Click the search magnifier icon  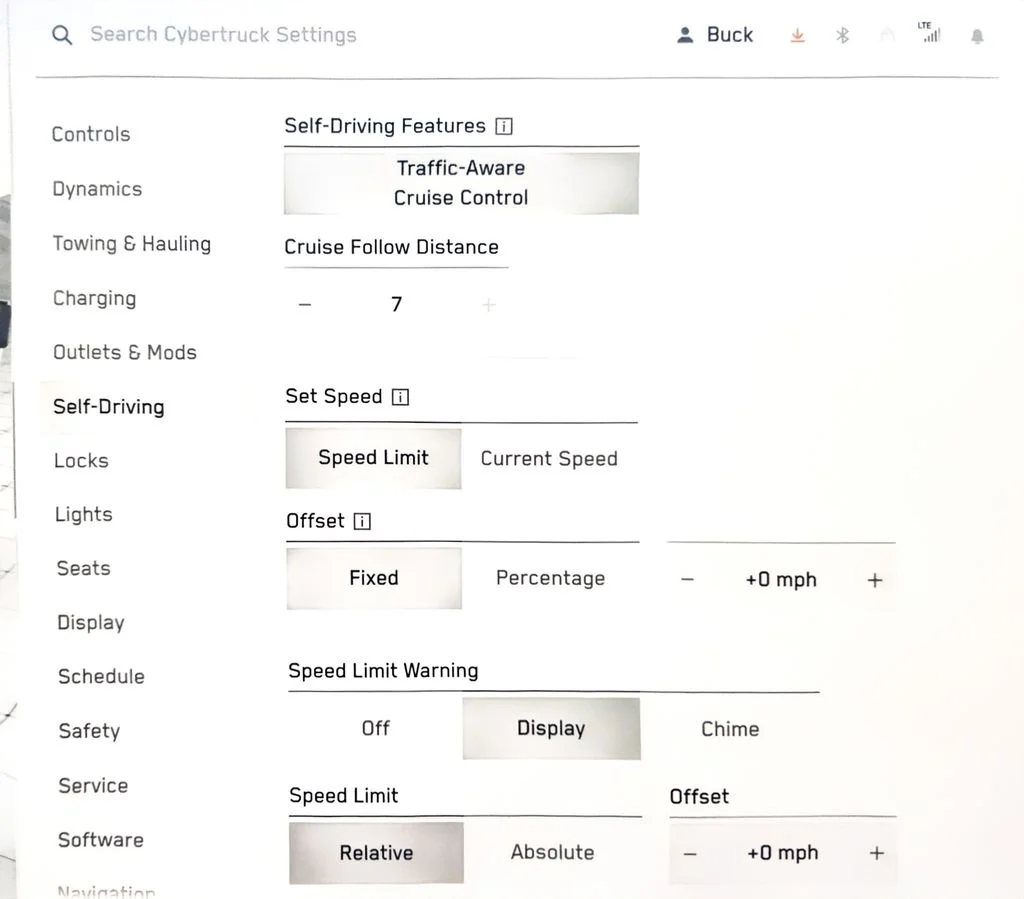click(62, 35)
